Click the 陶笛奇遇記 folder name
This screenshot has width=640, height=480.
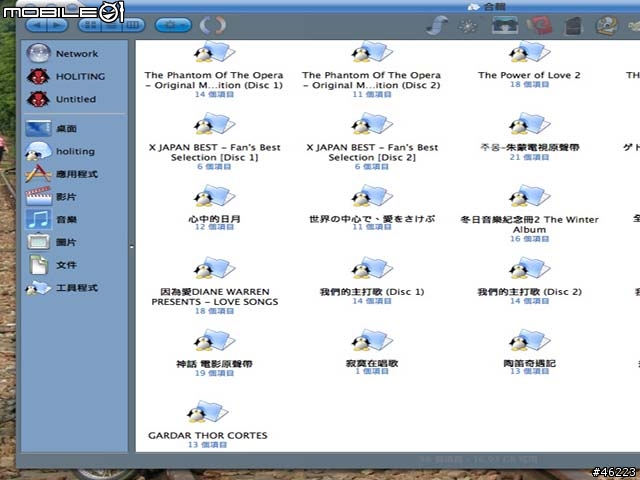[529, 363]
